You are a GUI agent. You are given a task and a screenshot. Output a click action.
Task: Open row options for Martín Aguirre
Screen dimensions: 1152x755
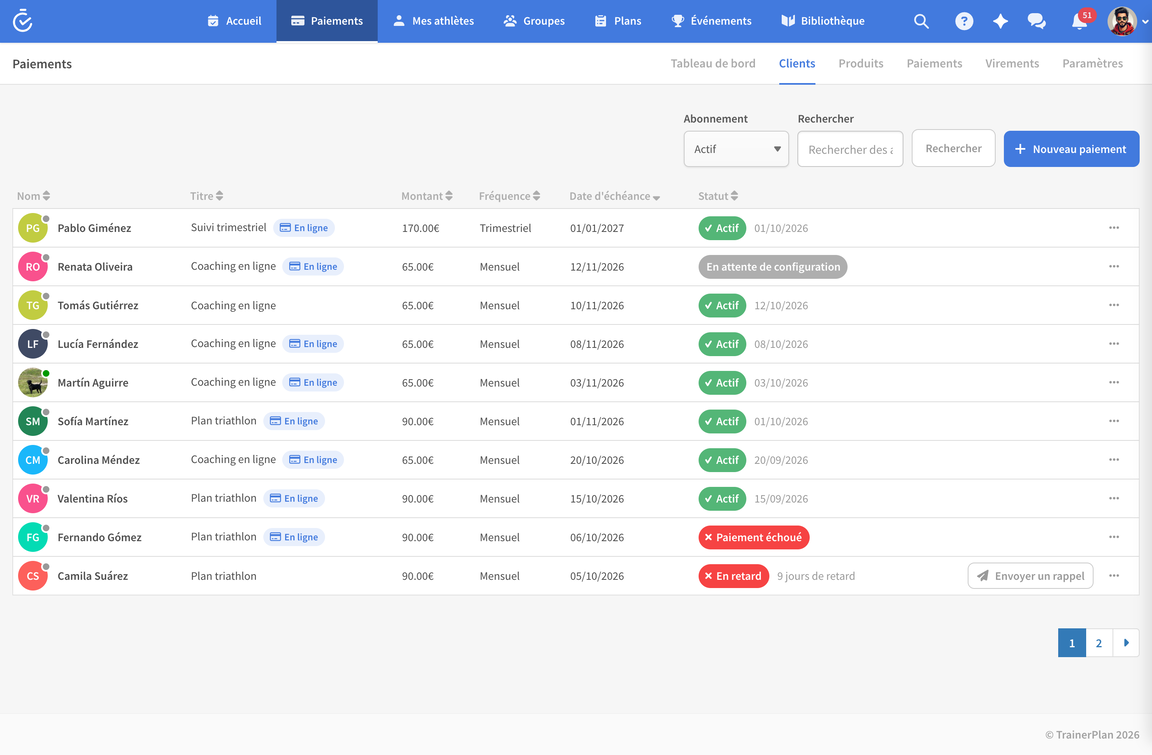point(1114,383)
